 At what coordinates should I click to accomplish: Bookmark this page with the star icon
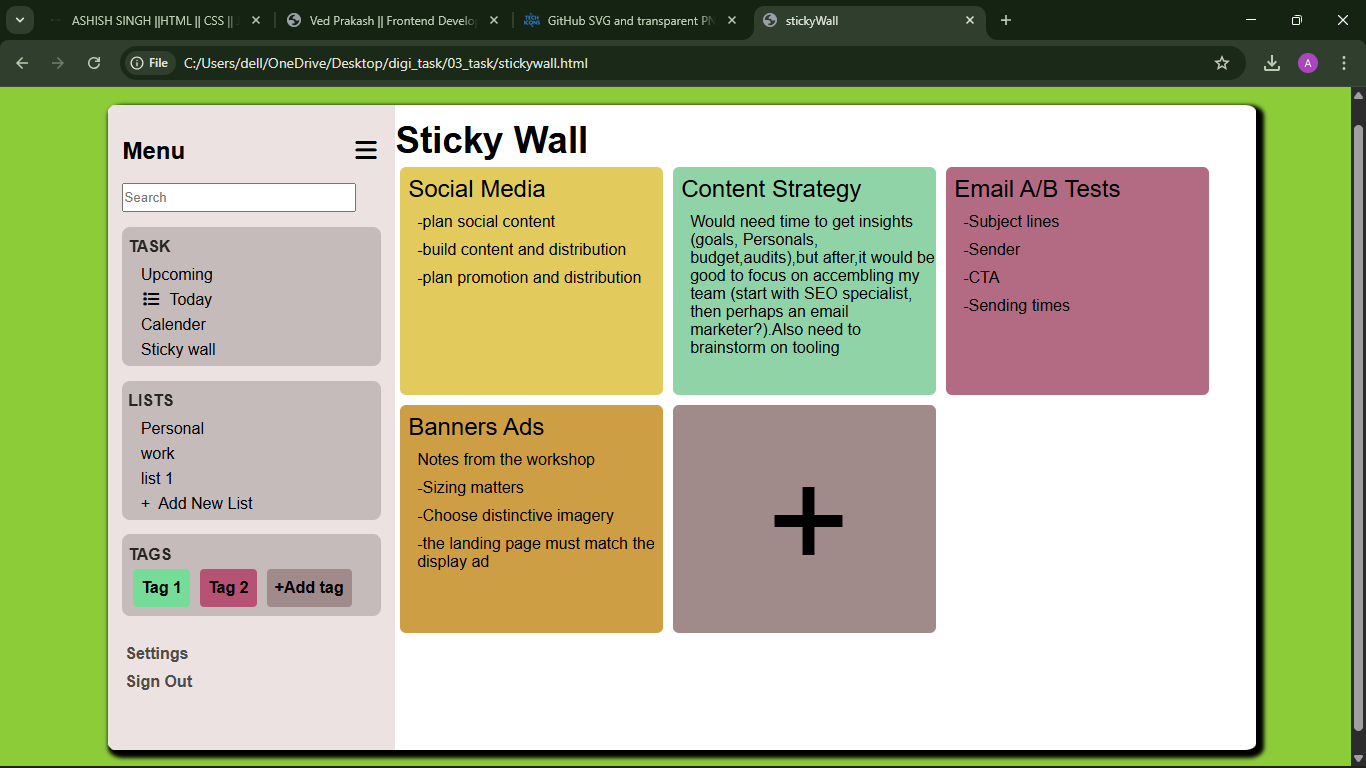tap(1221, 63)
